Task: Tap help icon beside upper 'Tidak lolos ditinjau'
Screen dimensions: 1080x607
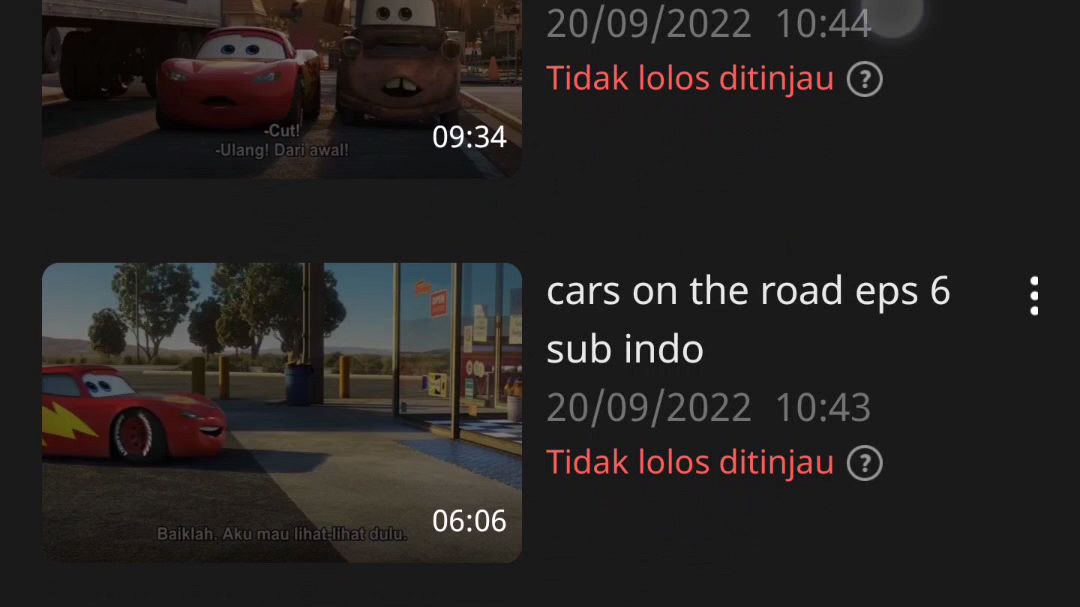Action: coord(864,79)
